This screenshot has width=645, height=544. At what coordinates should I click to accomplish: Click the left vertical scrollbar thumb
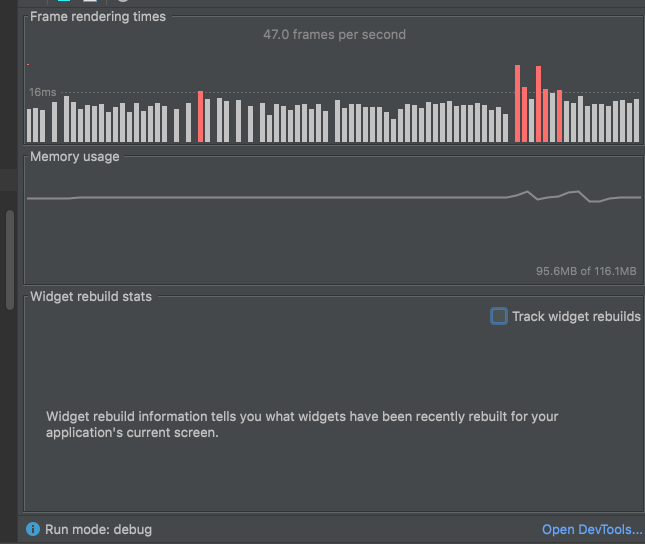10,260
